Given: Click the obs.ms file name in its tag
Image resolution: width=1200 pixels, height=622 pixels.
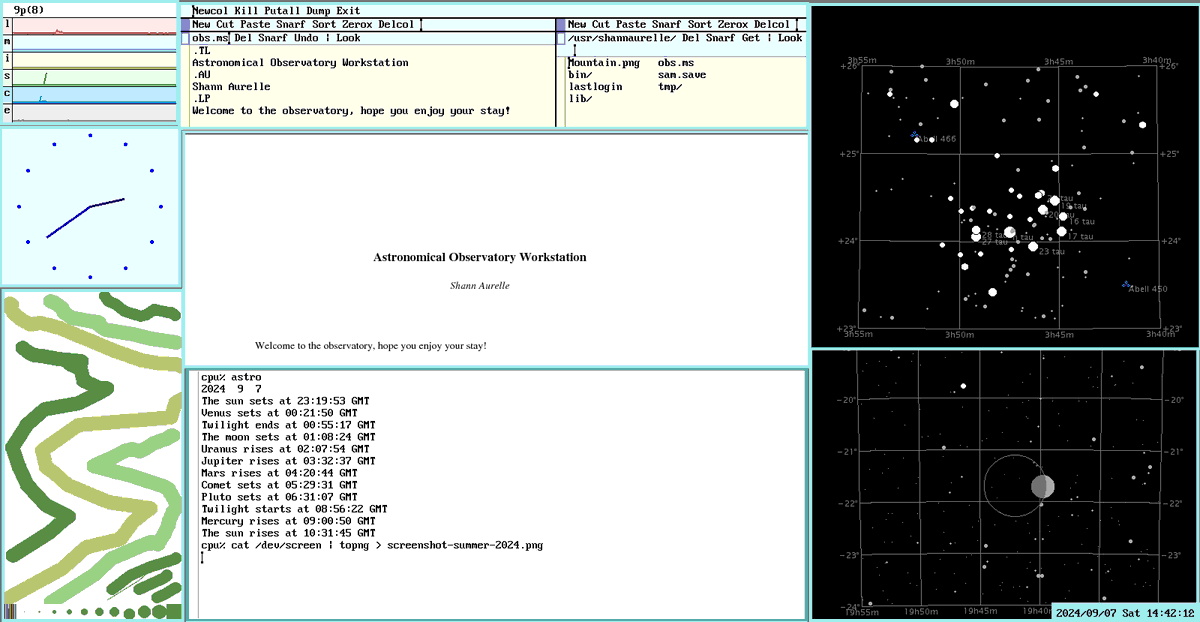Looking at the screenshot, I should click(x=210, y=38).
